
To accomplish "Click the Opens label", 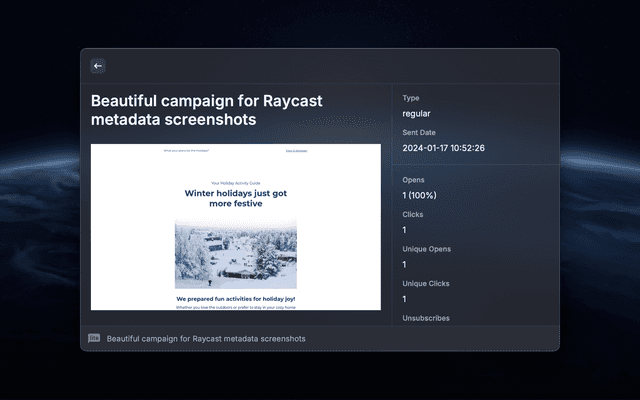I will pos(414,180).
